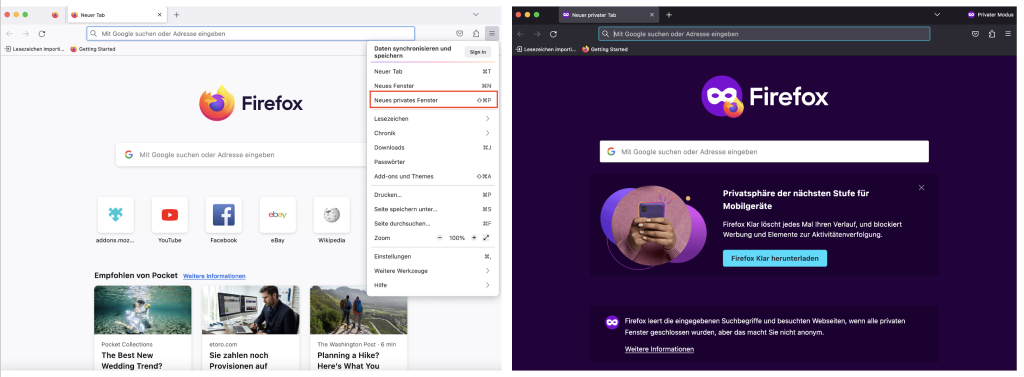Expand Weitere Werkzeuge submenu
Viewport: 1024px width, 377px height.
tap(433, 270)
